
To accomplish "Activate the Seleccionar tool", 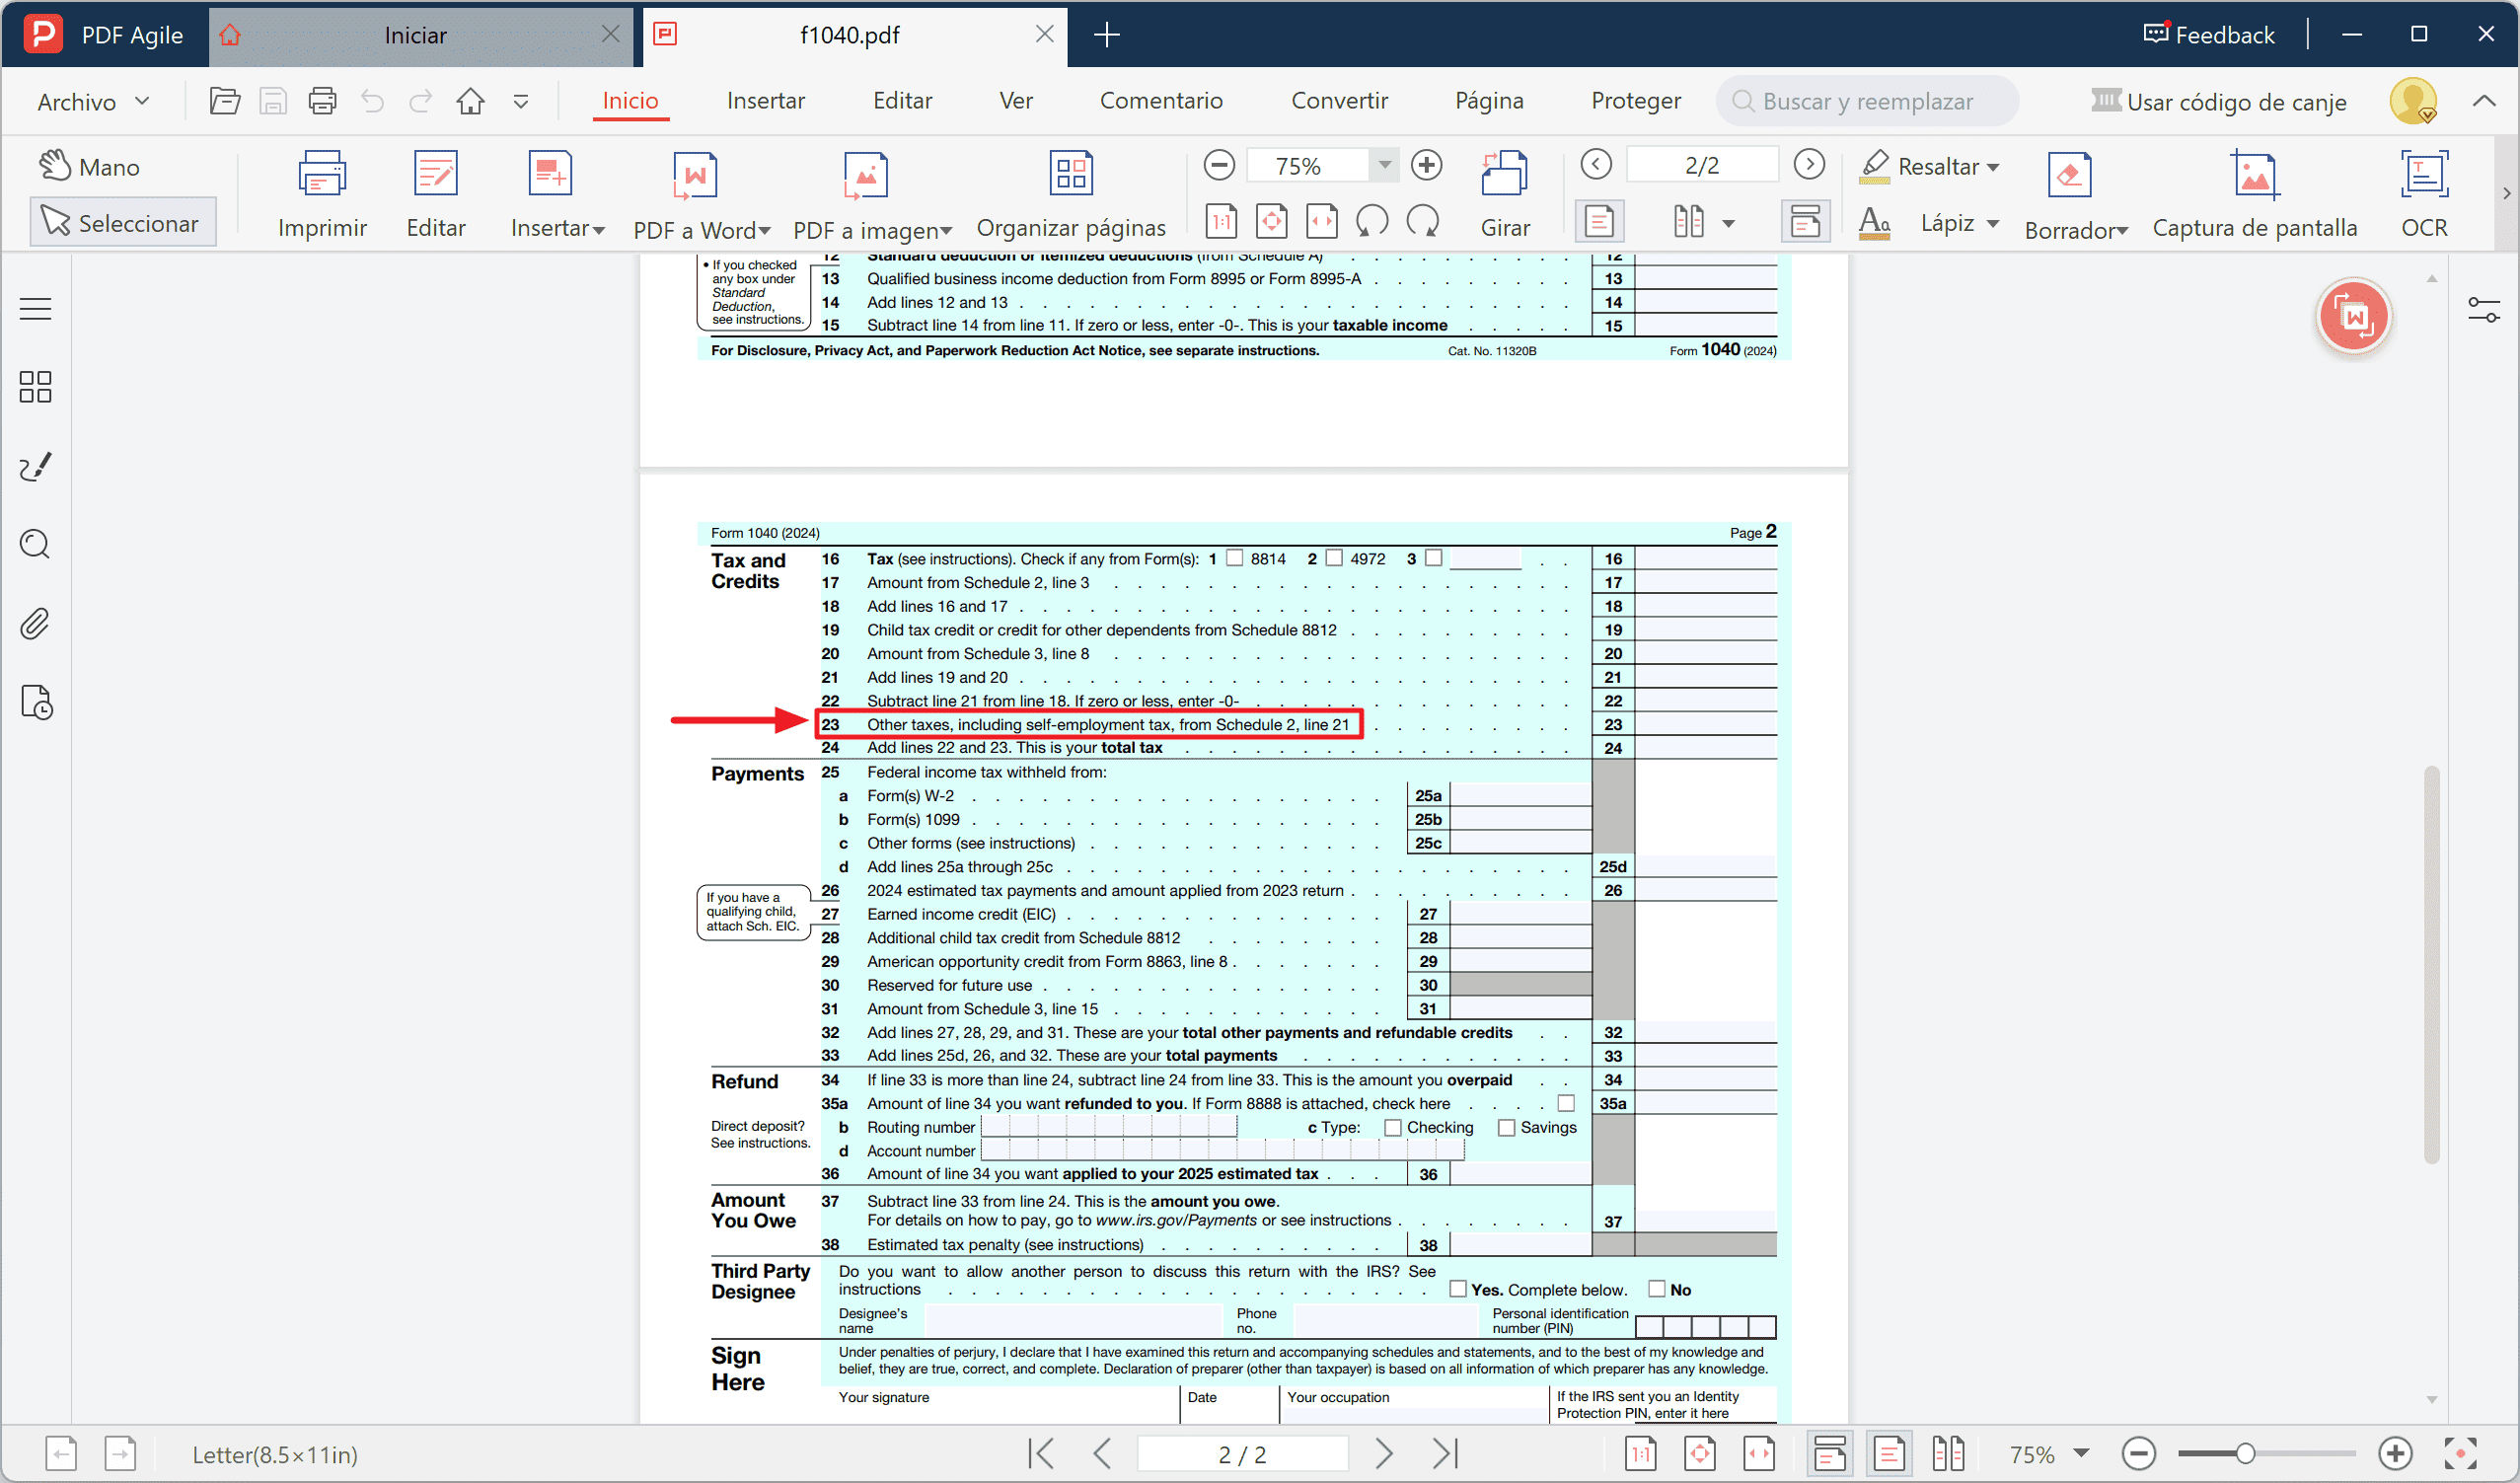I will coord(122,222).
